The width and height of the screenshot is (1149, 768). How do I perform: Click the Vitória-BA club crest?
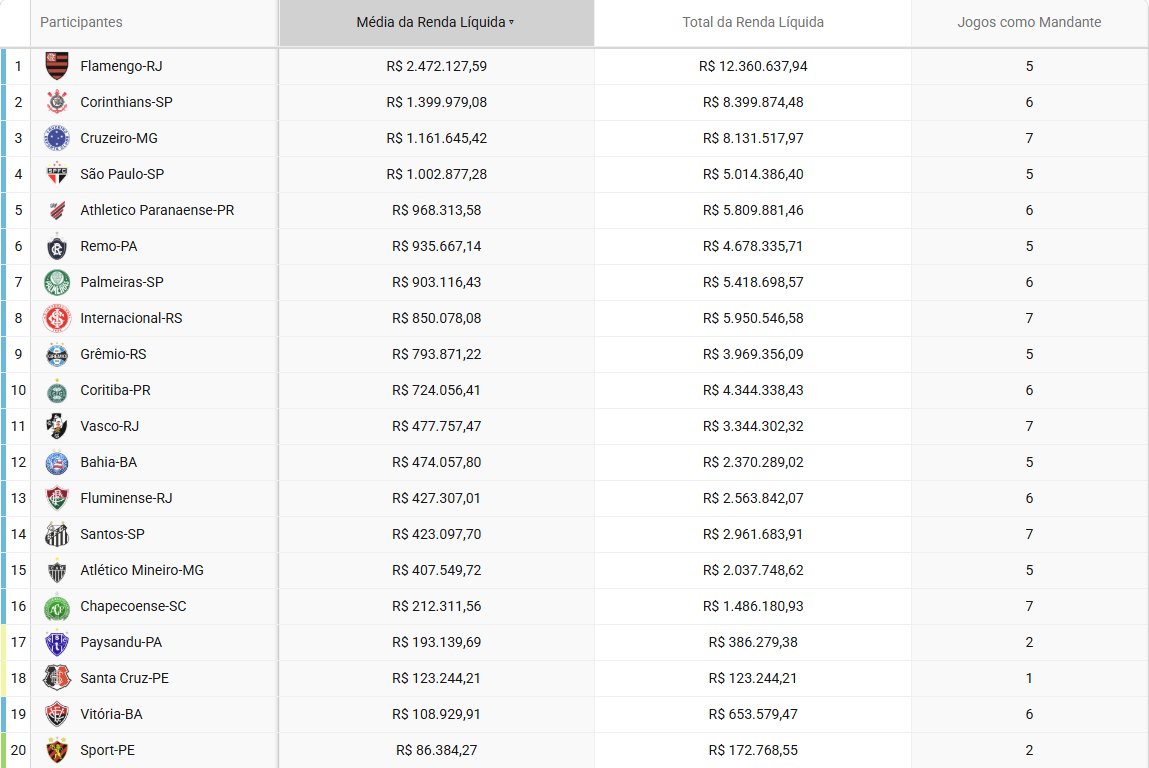(56, 714)
